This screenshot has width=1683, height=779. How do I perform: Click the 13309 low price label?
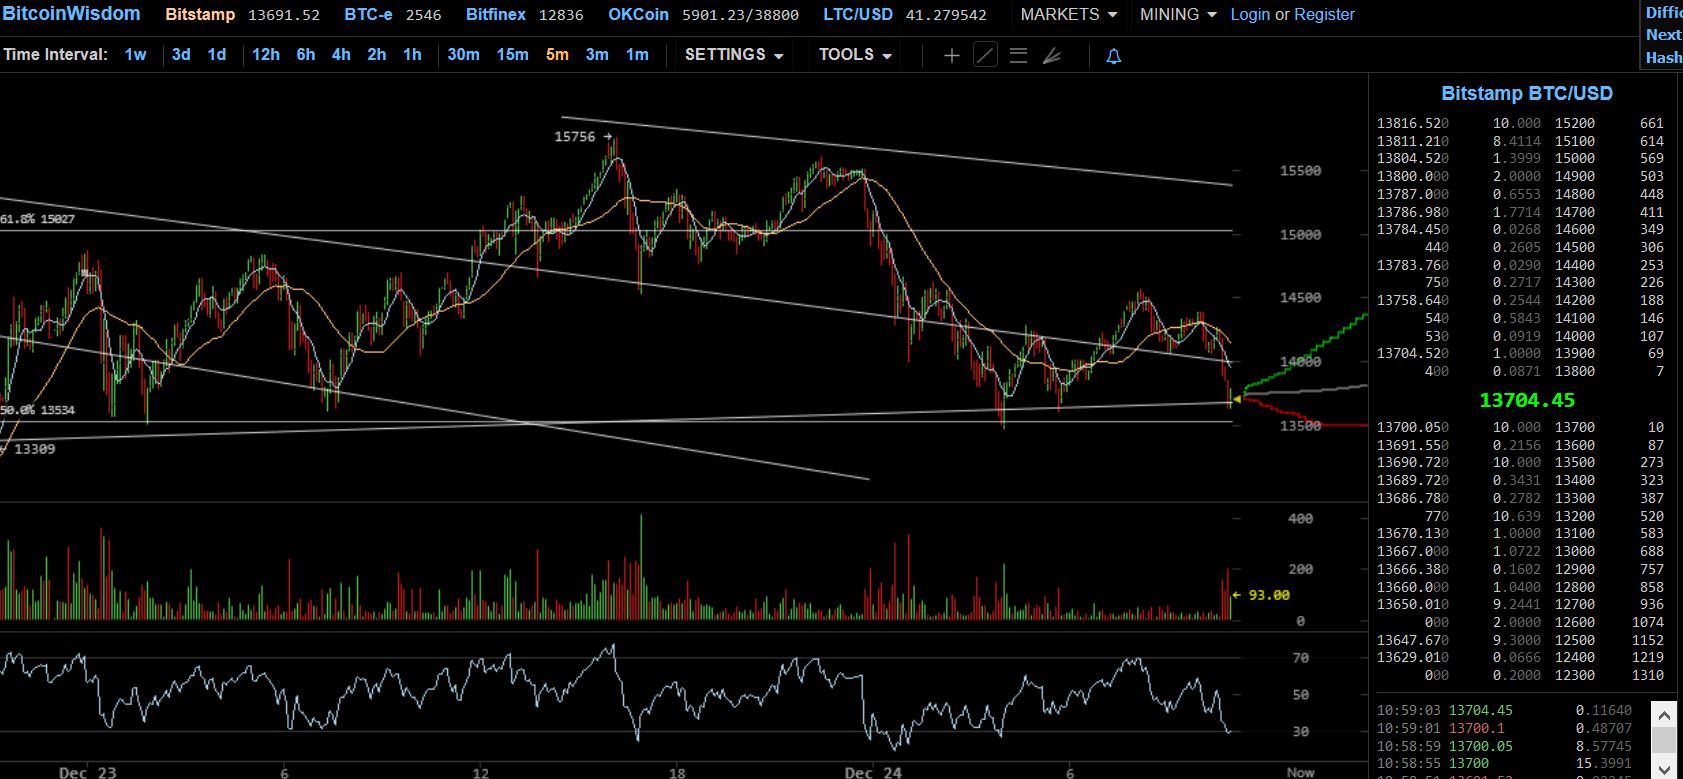[x=34, y=449]
